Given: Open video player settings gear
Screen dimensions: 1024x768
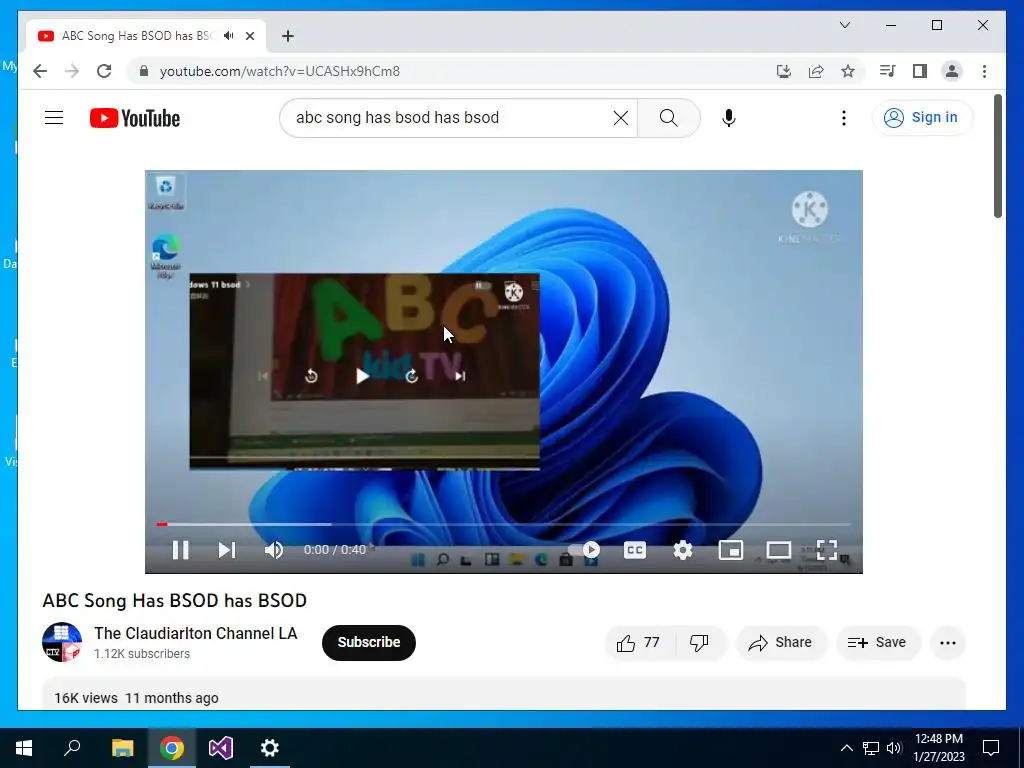Looking at the screenshot, I should pos(682,550).
